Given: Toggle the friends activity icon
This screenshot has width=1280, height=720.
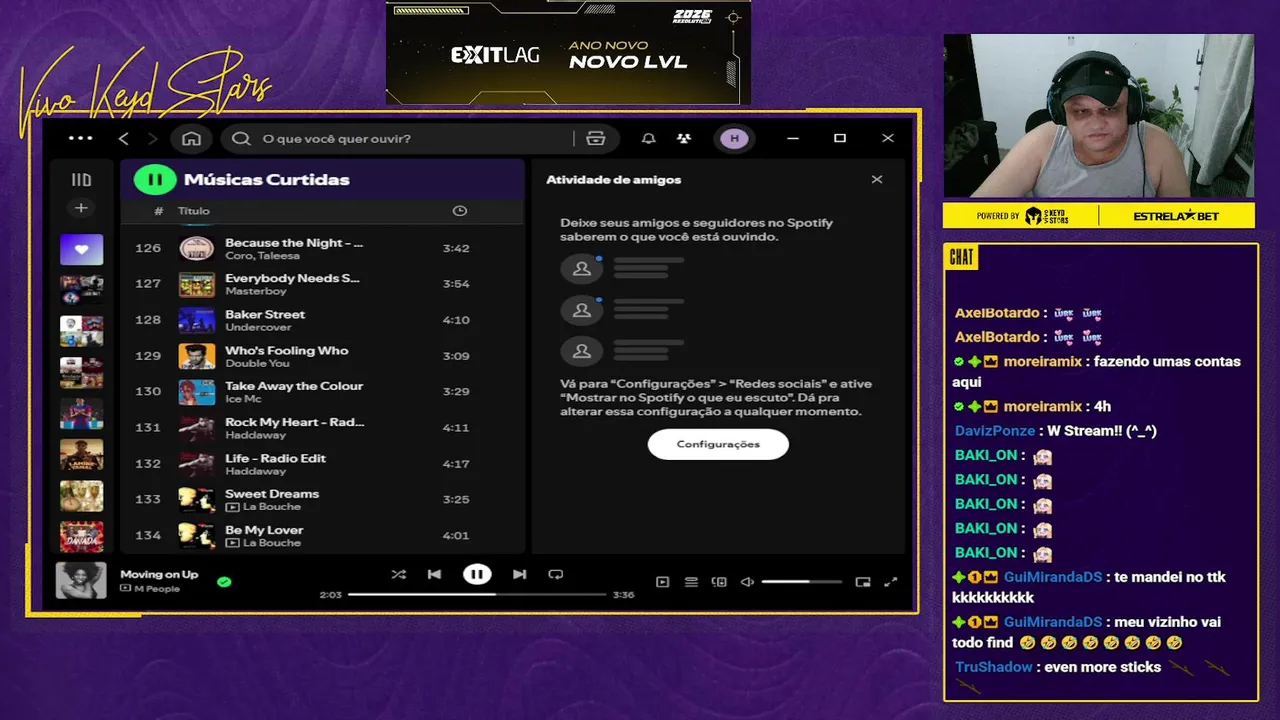Looking at the screenshot, I should pos(684,138).
